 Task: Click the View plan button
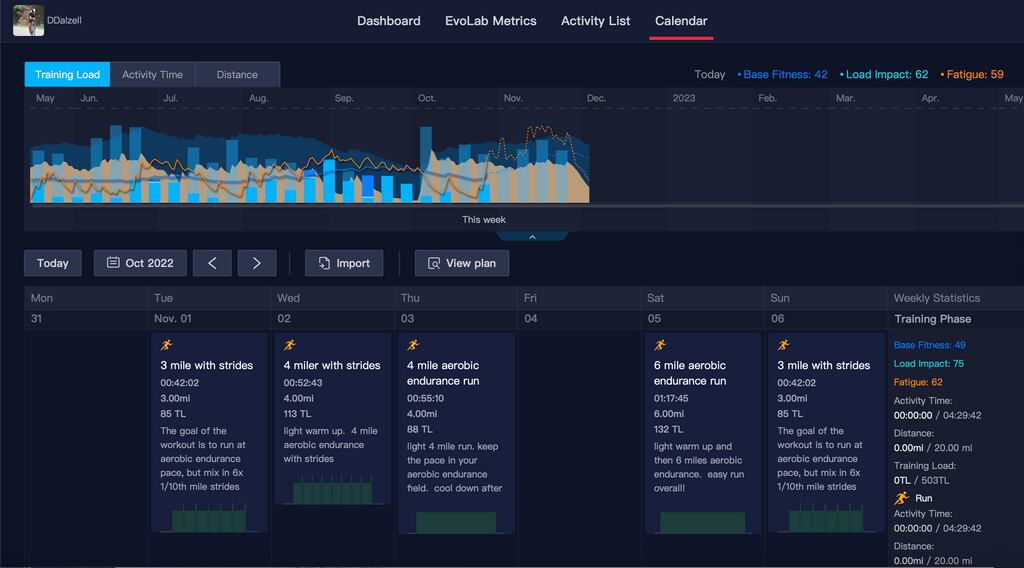click(x=461, y=263)
